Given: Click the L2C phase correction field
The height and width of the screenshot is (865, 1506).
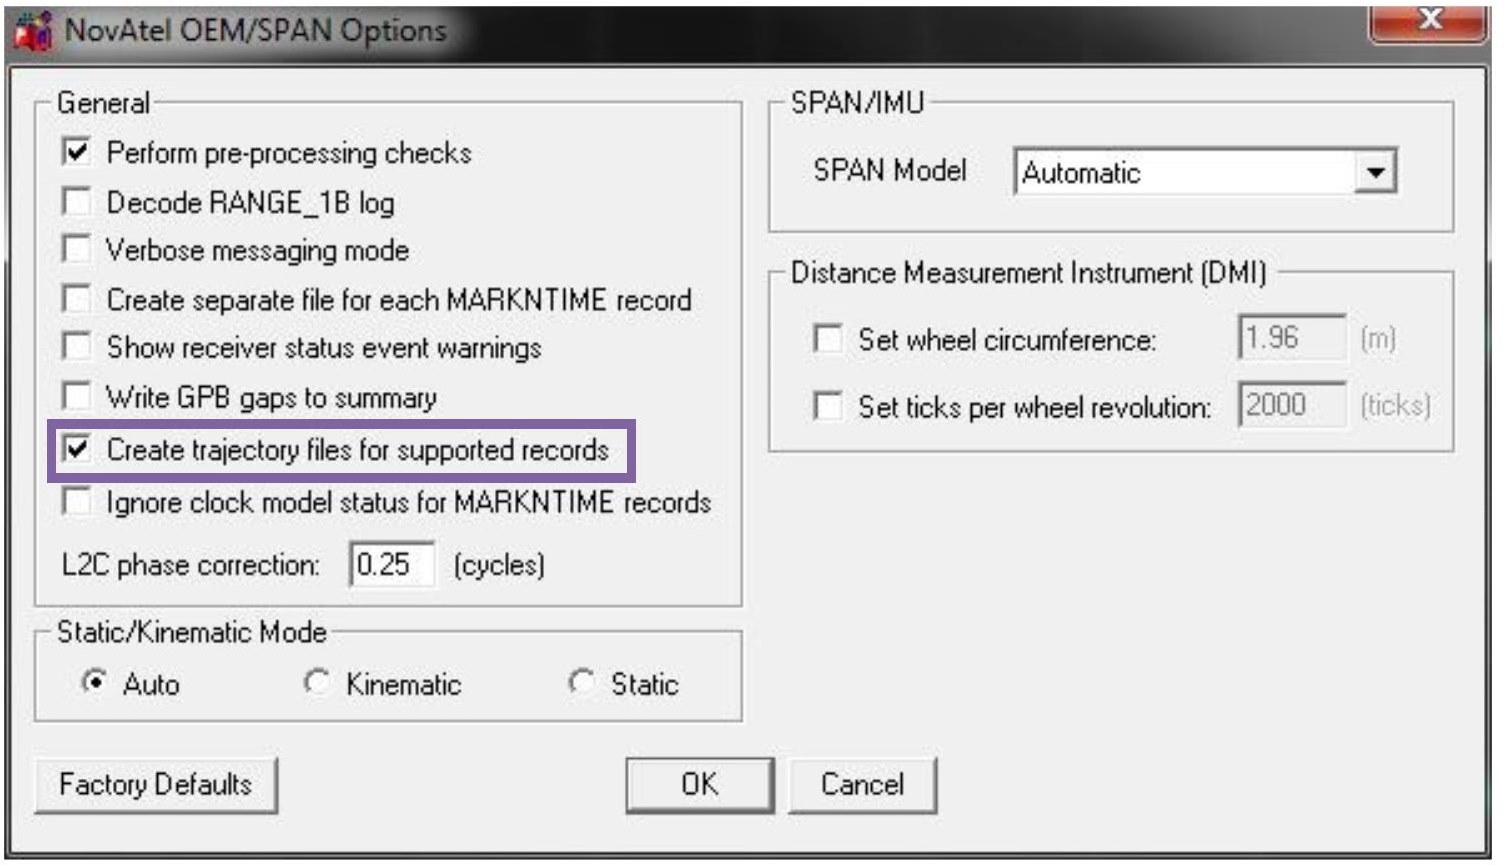Looking at the screenshot, I should coord(392,564).
